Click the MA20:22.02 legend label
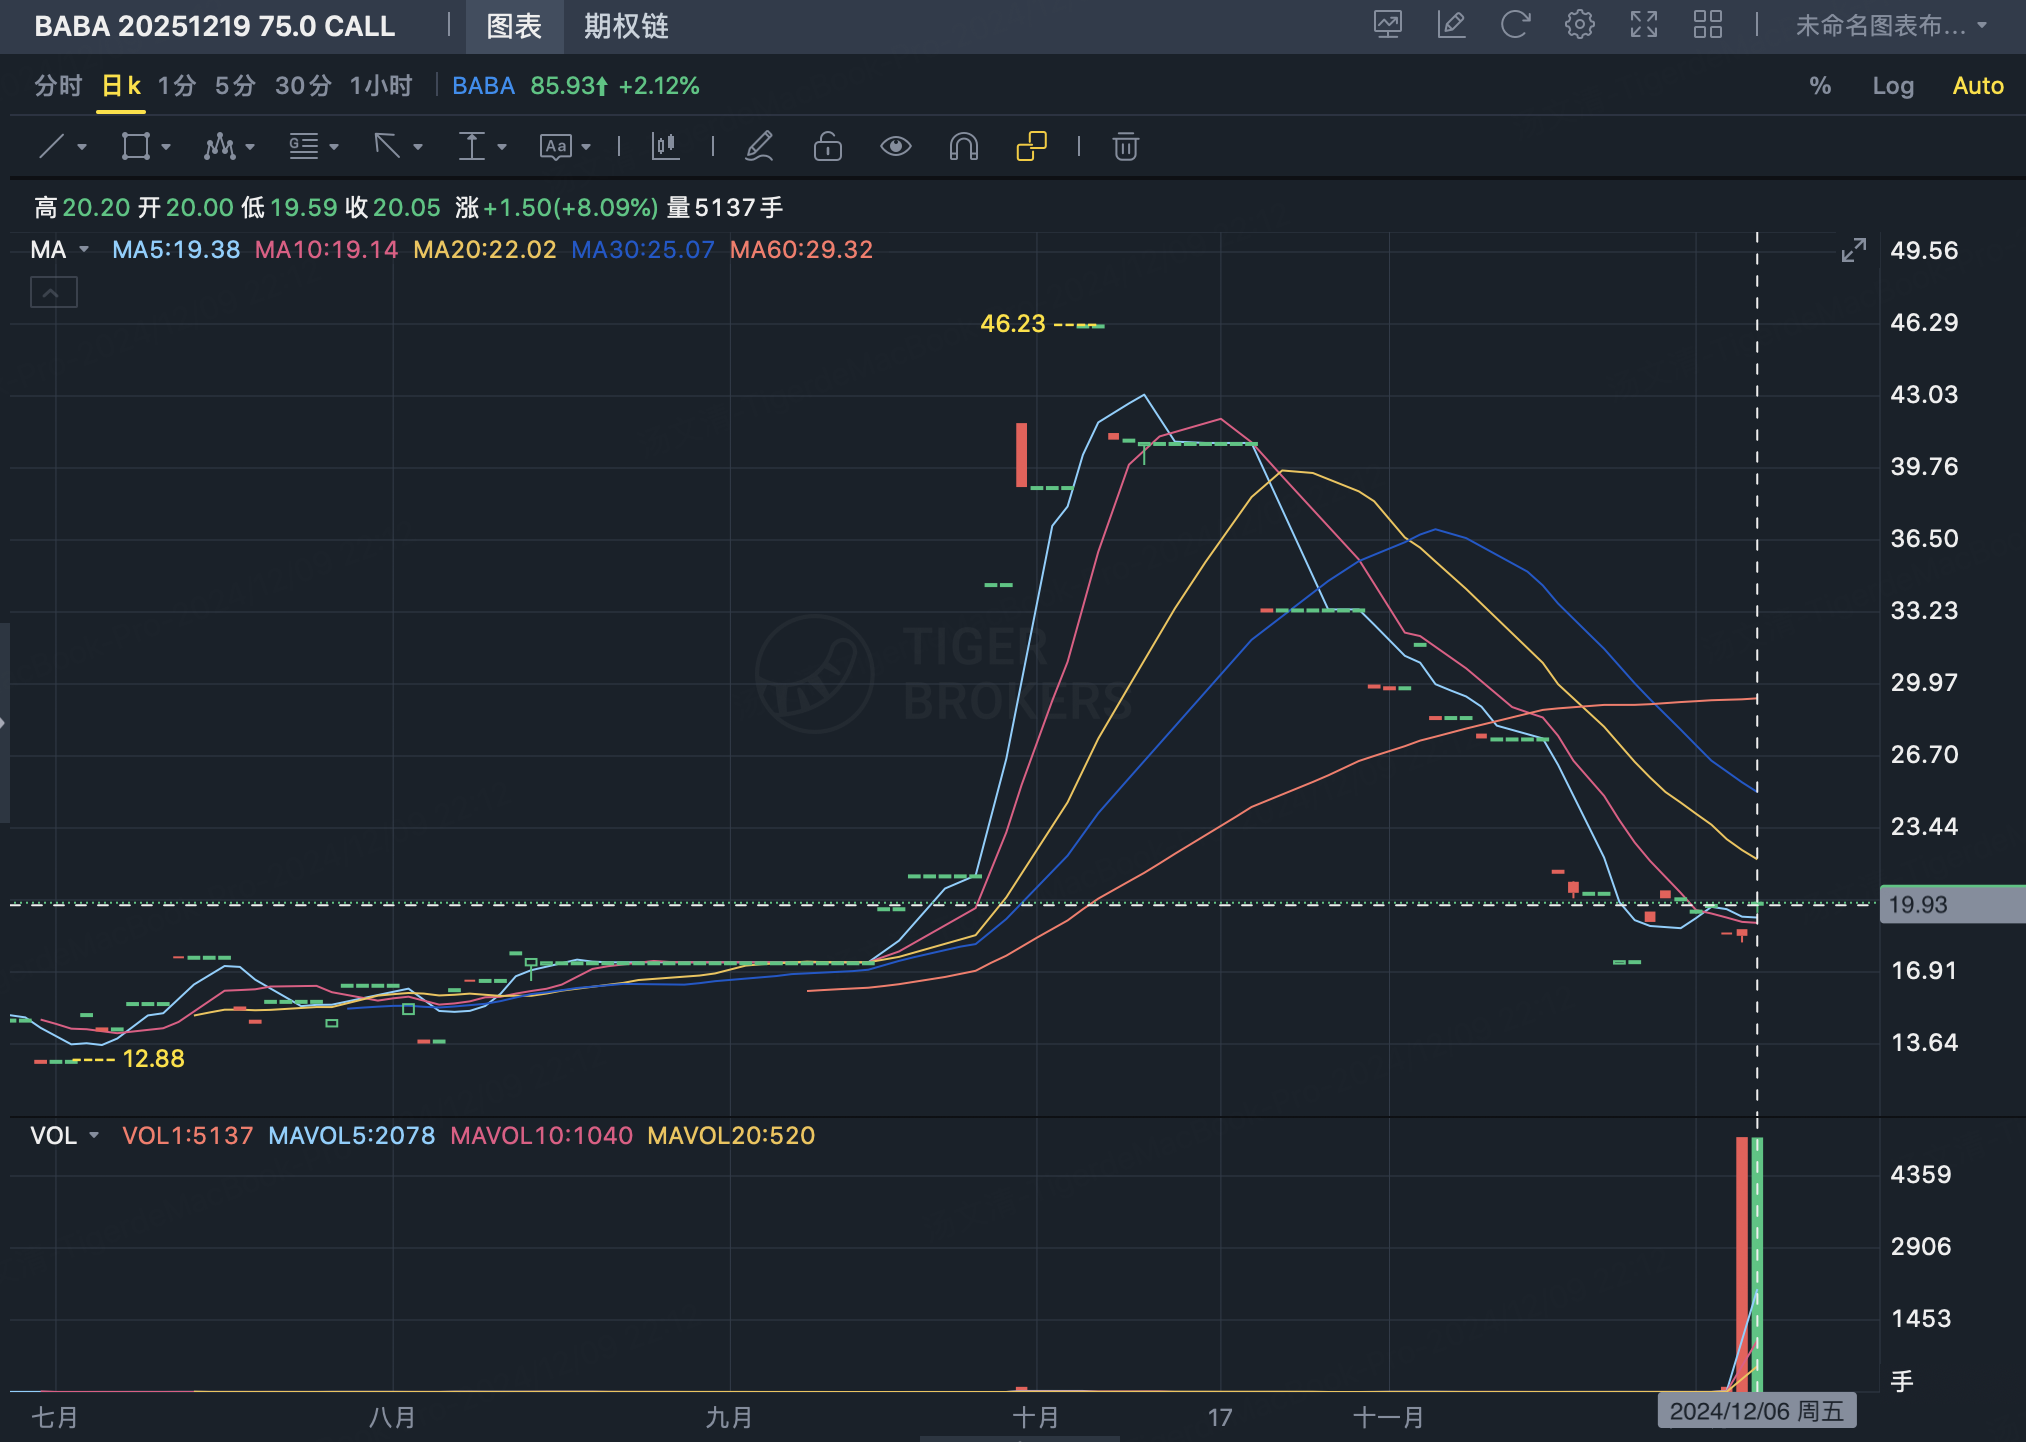 coord(485,250)
